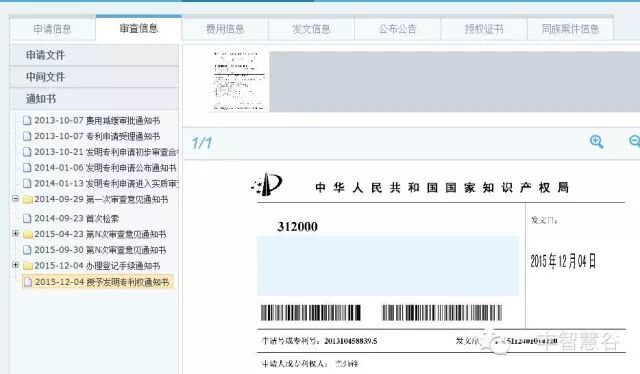Expand the 申请文件 section header
This screenshot has width=640, height=374.
(x=94, y=55)
